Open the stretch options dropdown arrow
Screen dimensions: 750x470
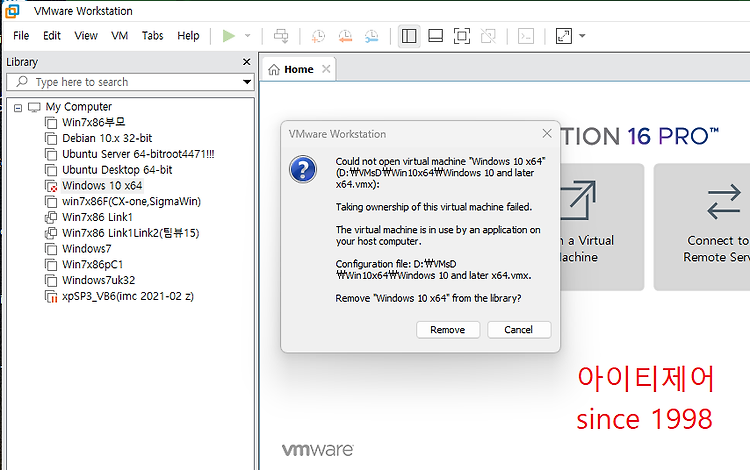pos(582,36)
